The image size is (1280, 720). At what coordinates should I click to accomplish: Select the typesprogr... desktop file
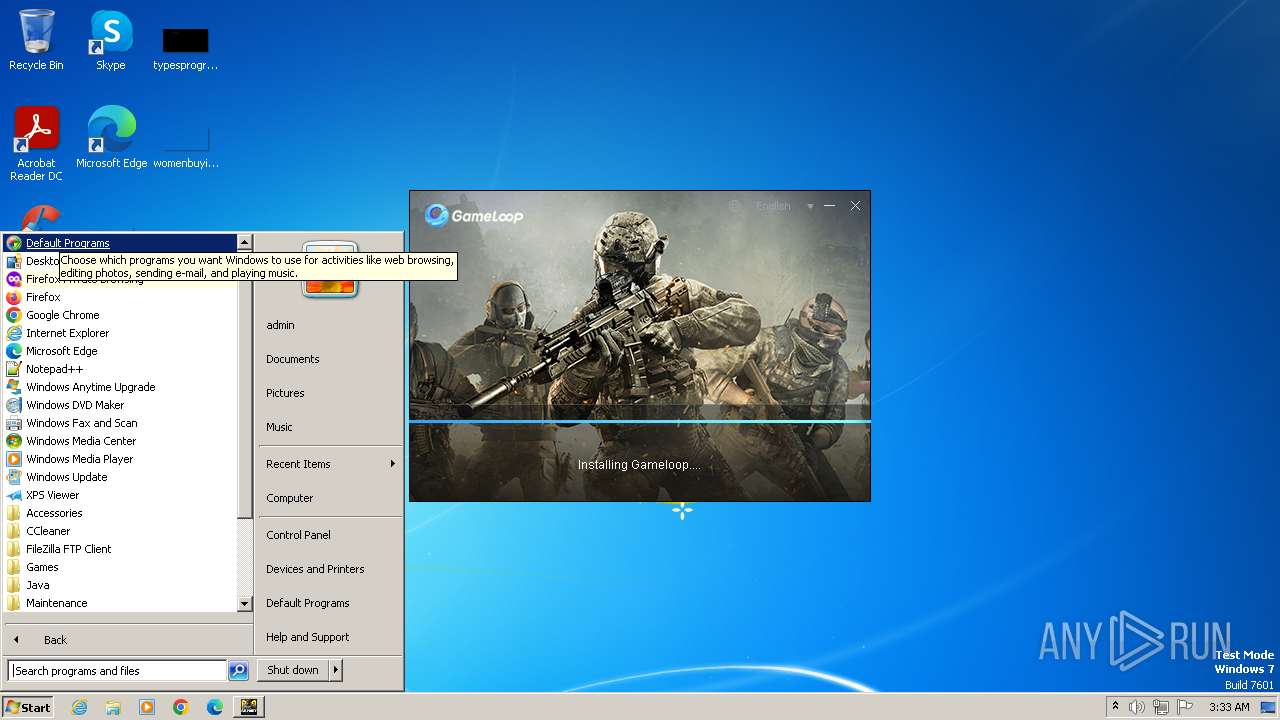point(185,48)
